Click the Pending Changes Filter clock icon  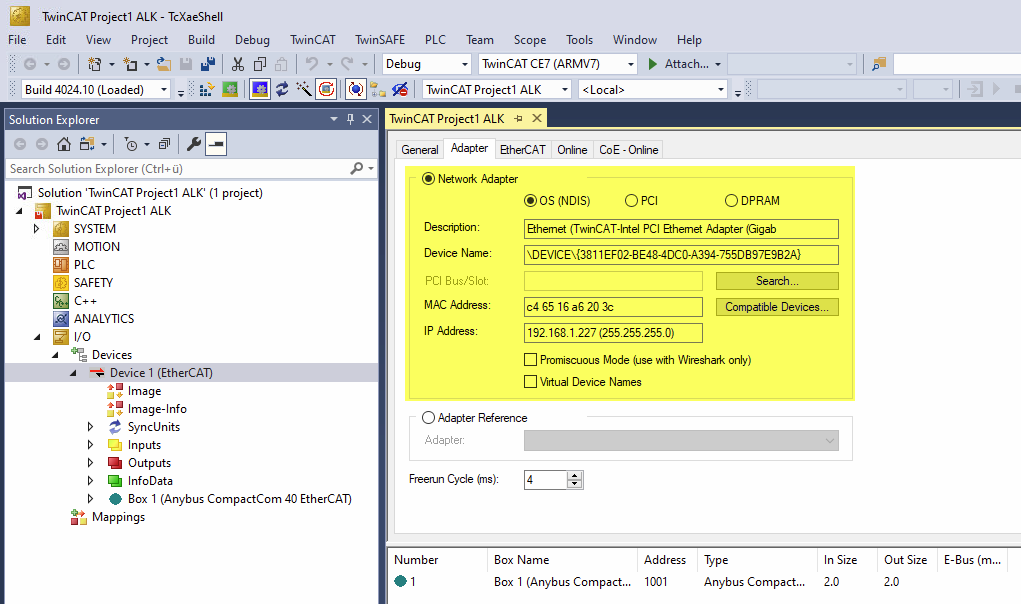(131, 144)
